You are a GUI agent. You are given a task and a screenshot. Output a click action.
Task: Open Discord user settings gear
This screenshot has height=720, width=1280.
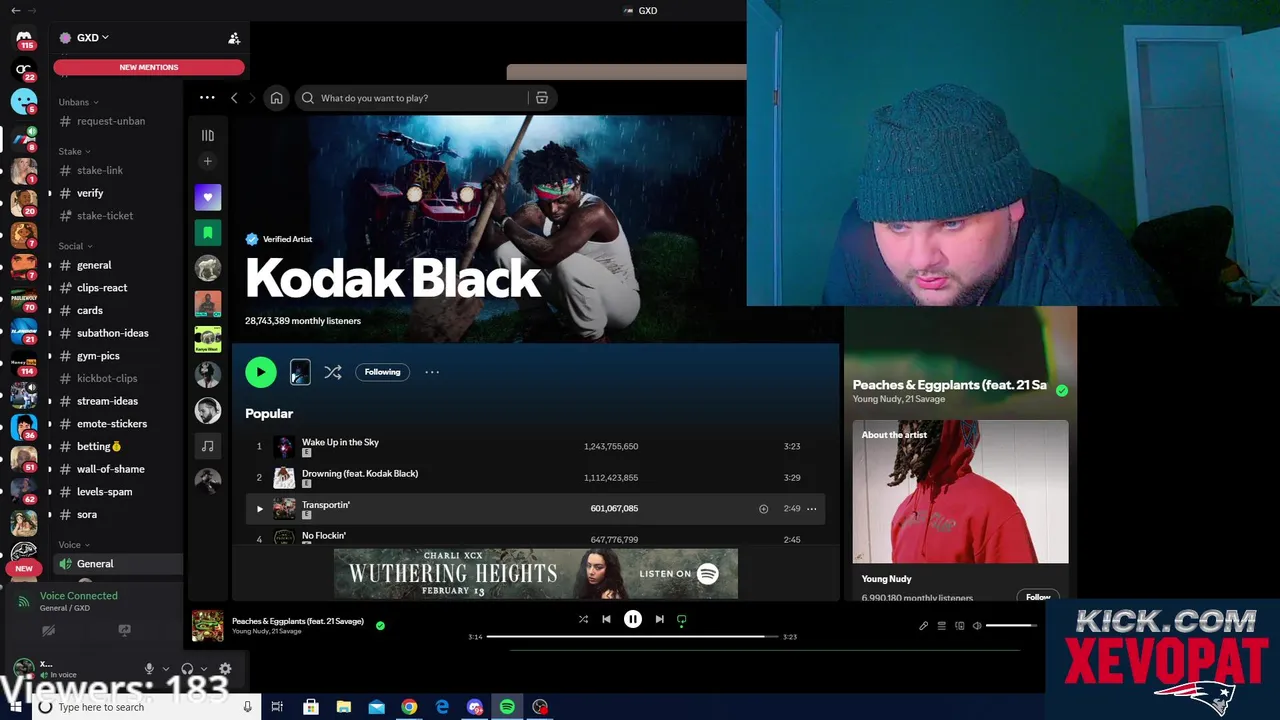tap(225, 669)
